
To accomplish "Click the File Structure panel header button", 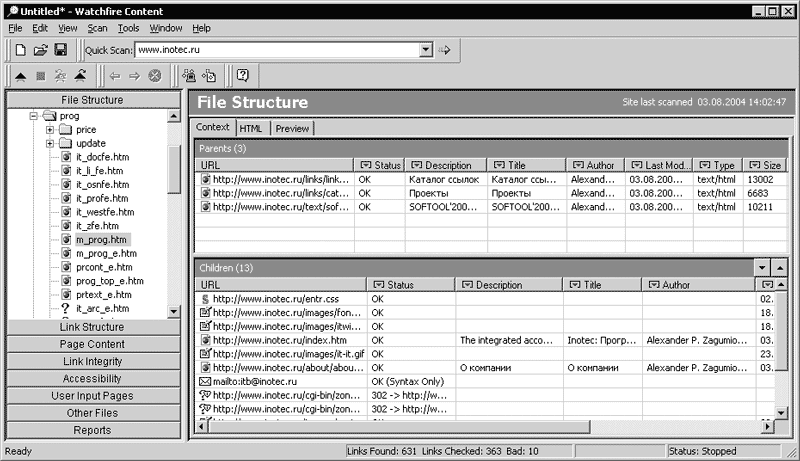I will pos(93,100).
